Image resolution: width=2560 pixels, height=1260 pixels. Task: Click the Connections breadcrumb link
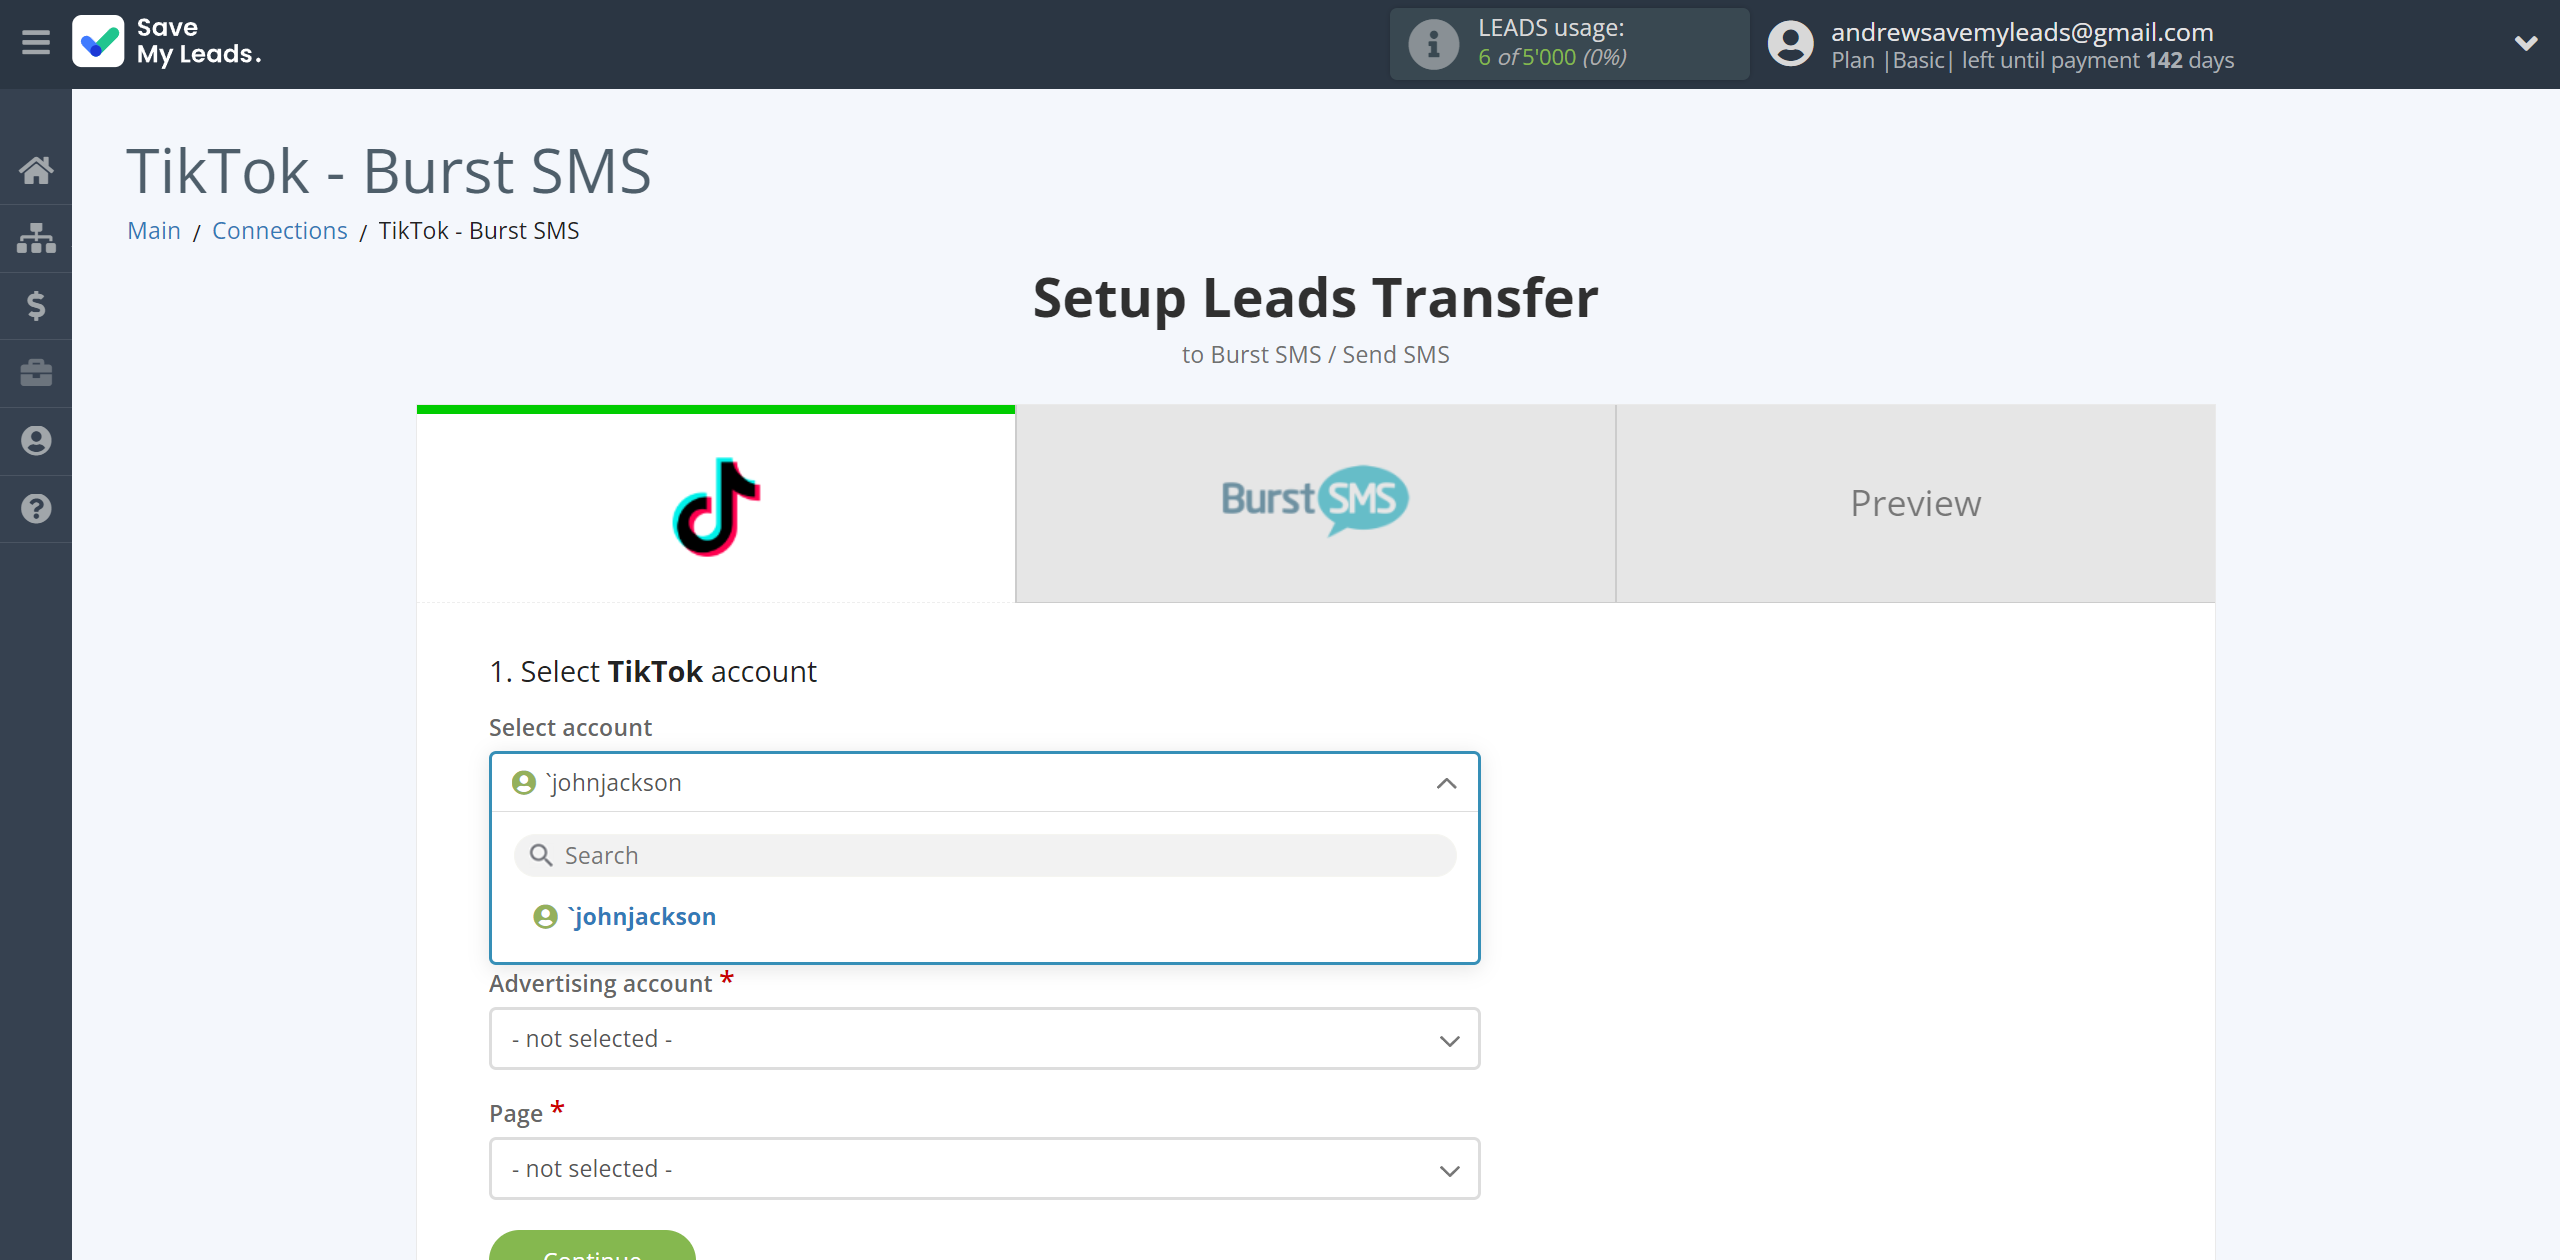[279, 228]
